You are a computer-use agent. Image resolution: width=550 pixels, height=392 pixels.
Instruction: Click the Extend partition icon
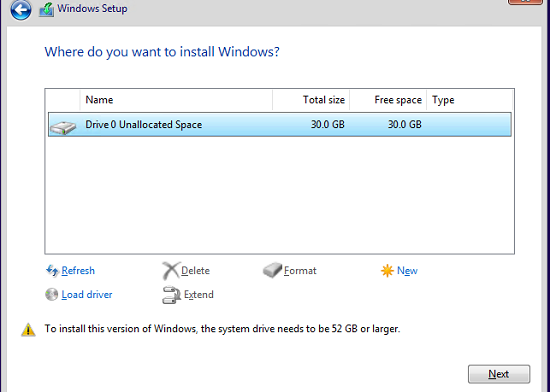point(172,295)
